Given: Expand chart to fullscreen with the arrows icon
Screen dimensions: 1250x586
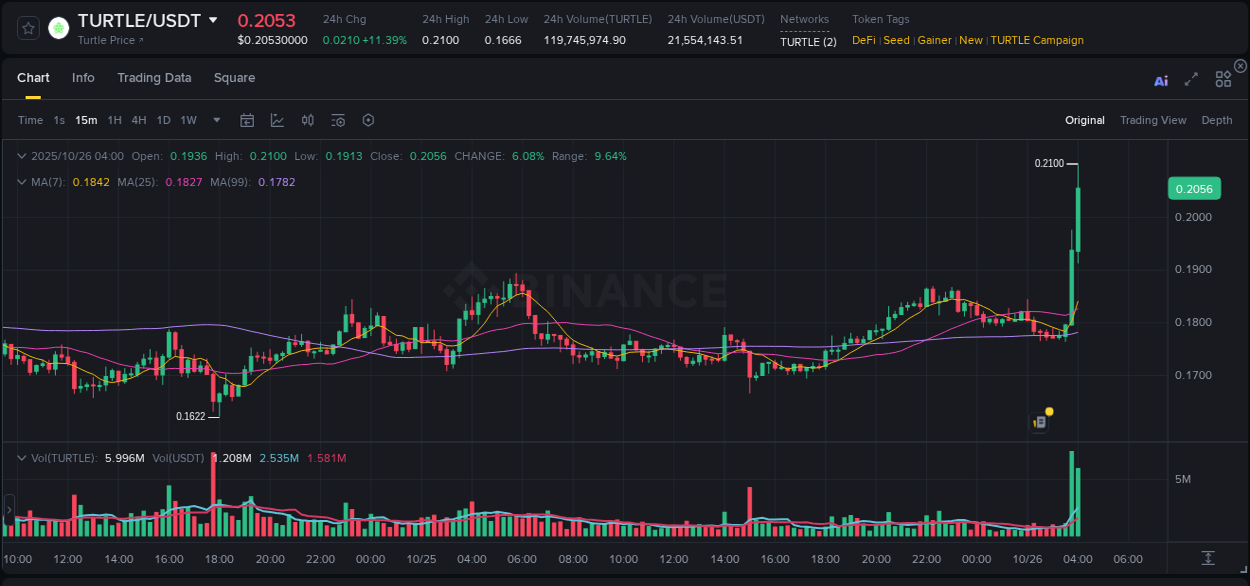Looking at the screenshot, I should tap(1191, 80).
